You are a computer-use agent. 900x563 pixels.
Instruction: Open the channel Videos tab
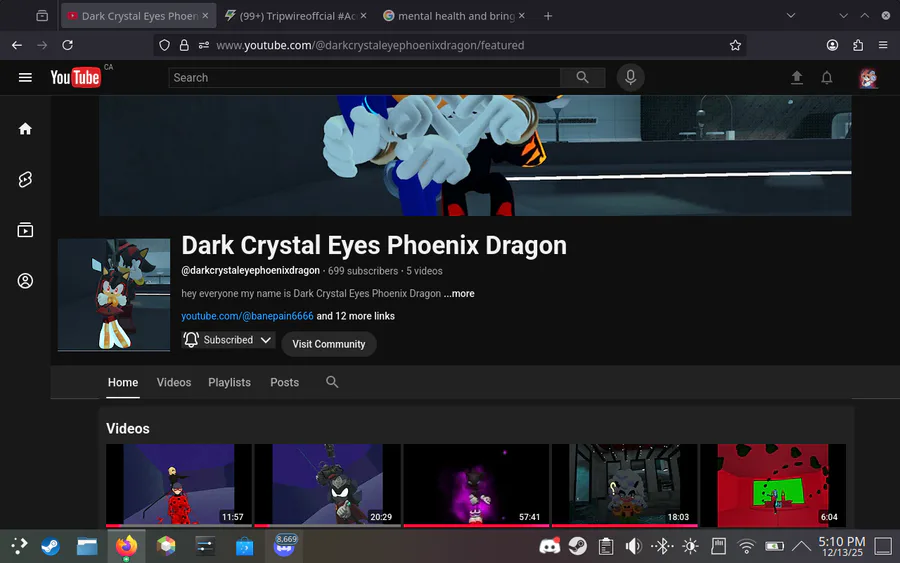click(x=174, y=382)
